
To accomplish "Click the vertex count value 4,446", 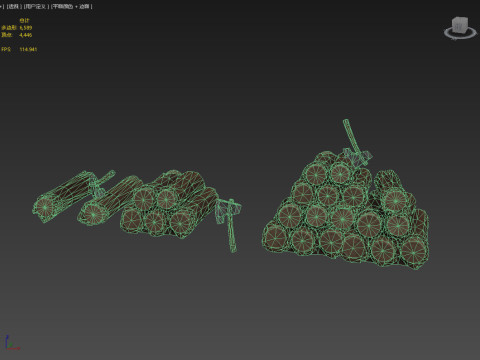I will tap(26, 35).
